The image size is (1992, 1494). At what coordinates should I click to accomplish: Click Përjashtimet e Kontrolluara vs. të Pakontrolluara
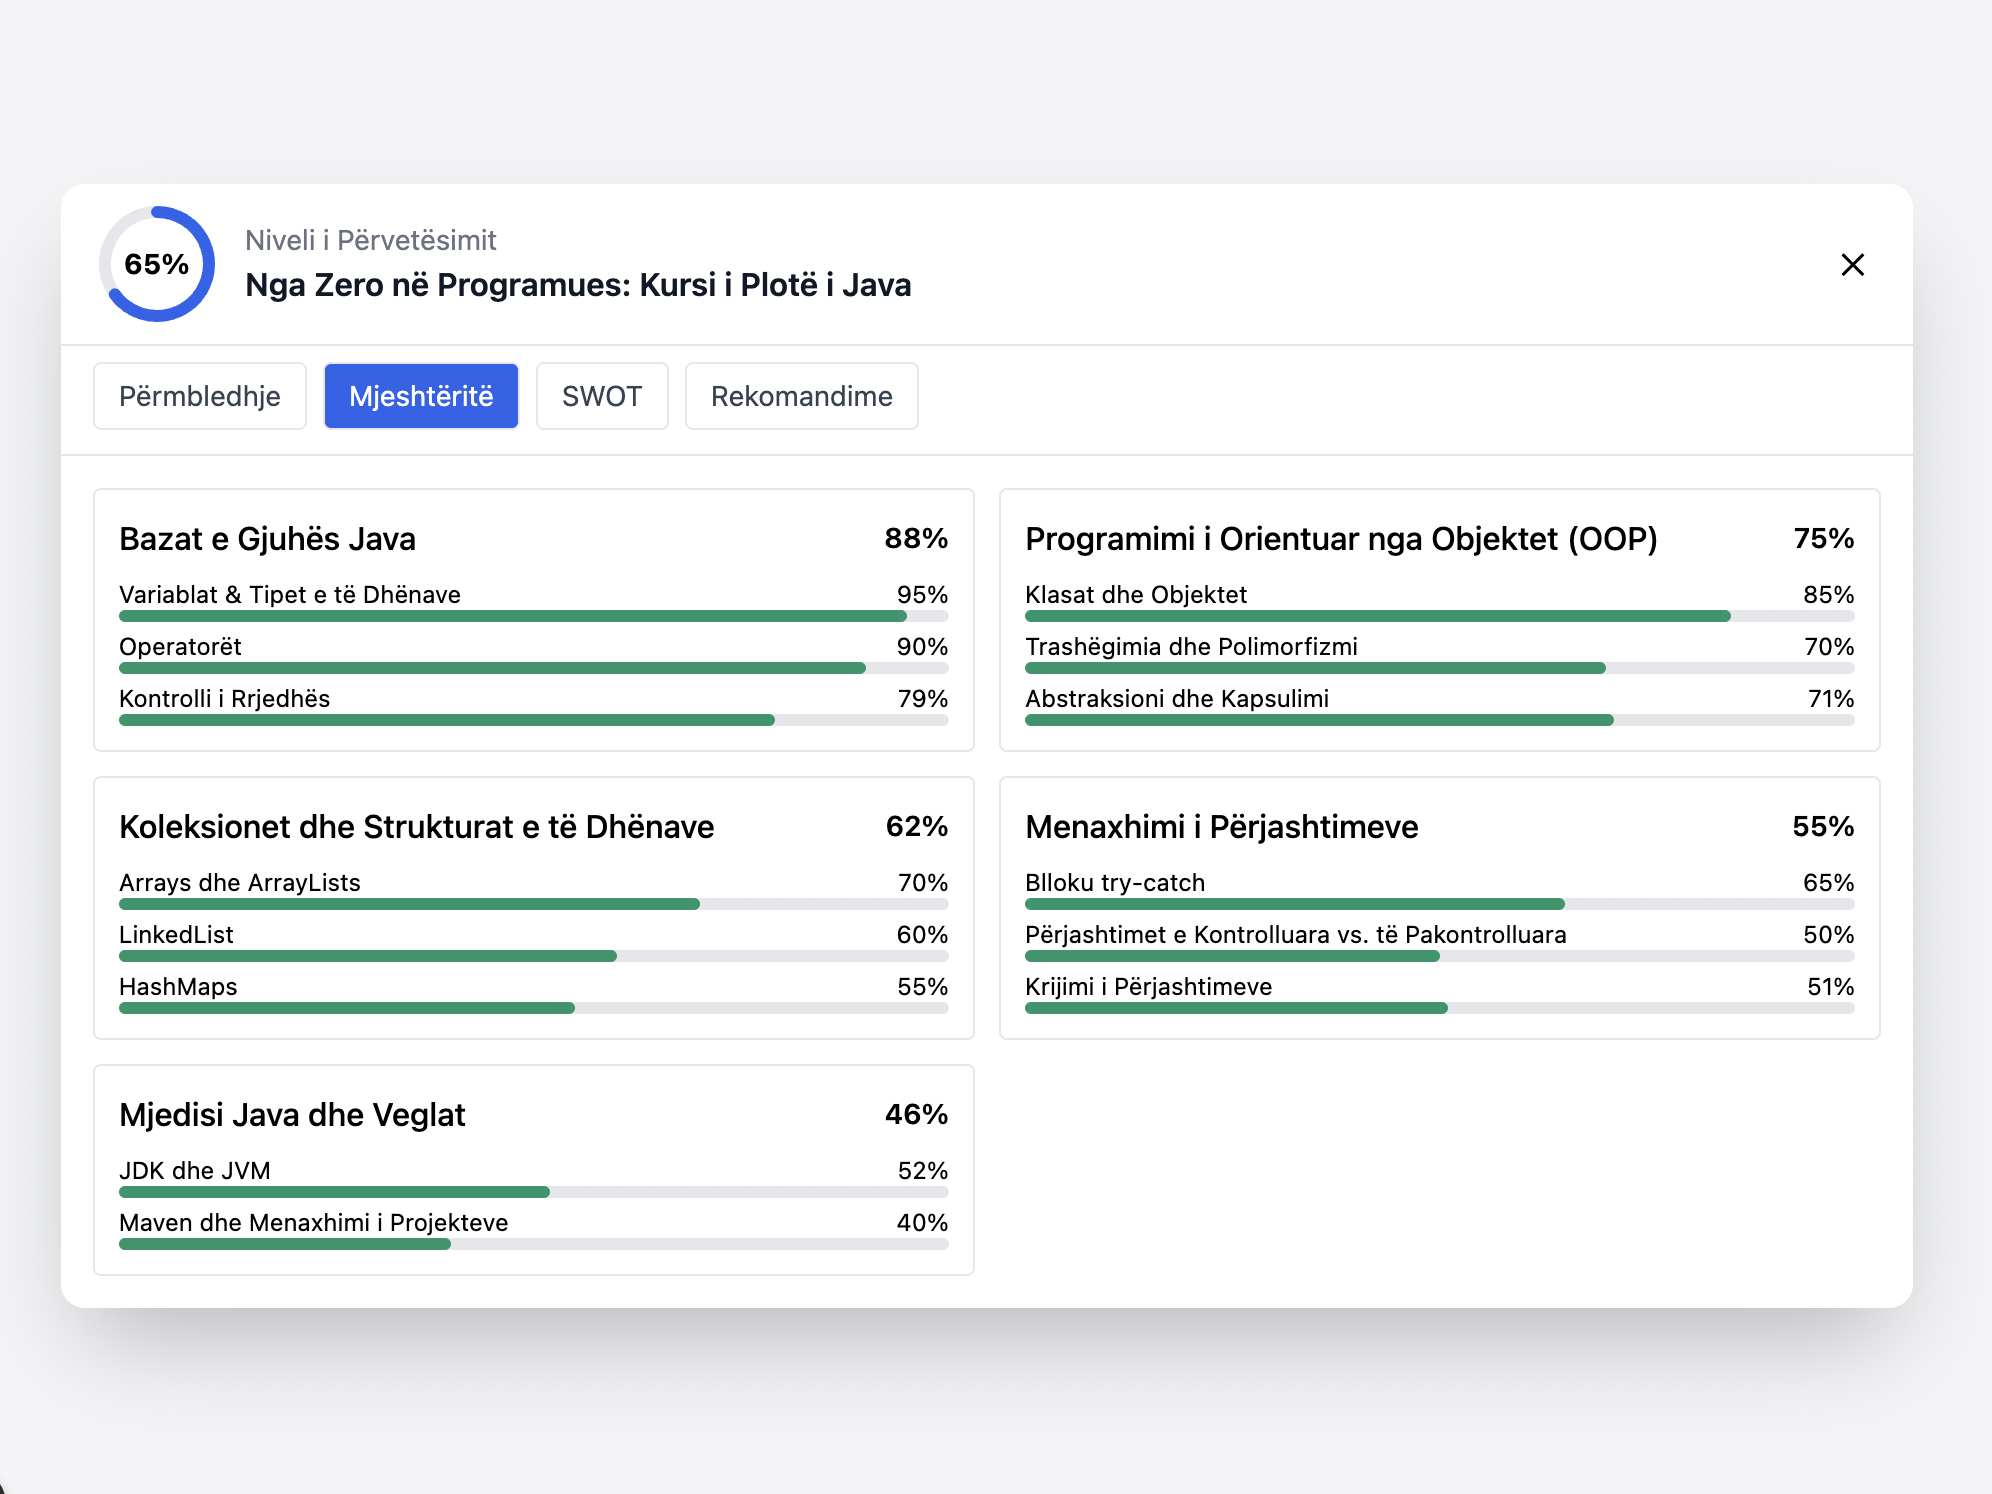1296,935
